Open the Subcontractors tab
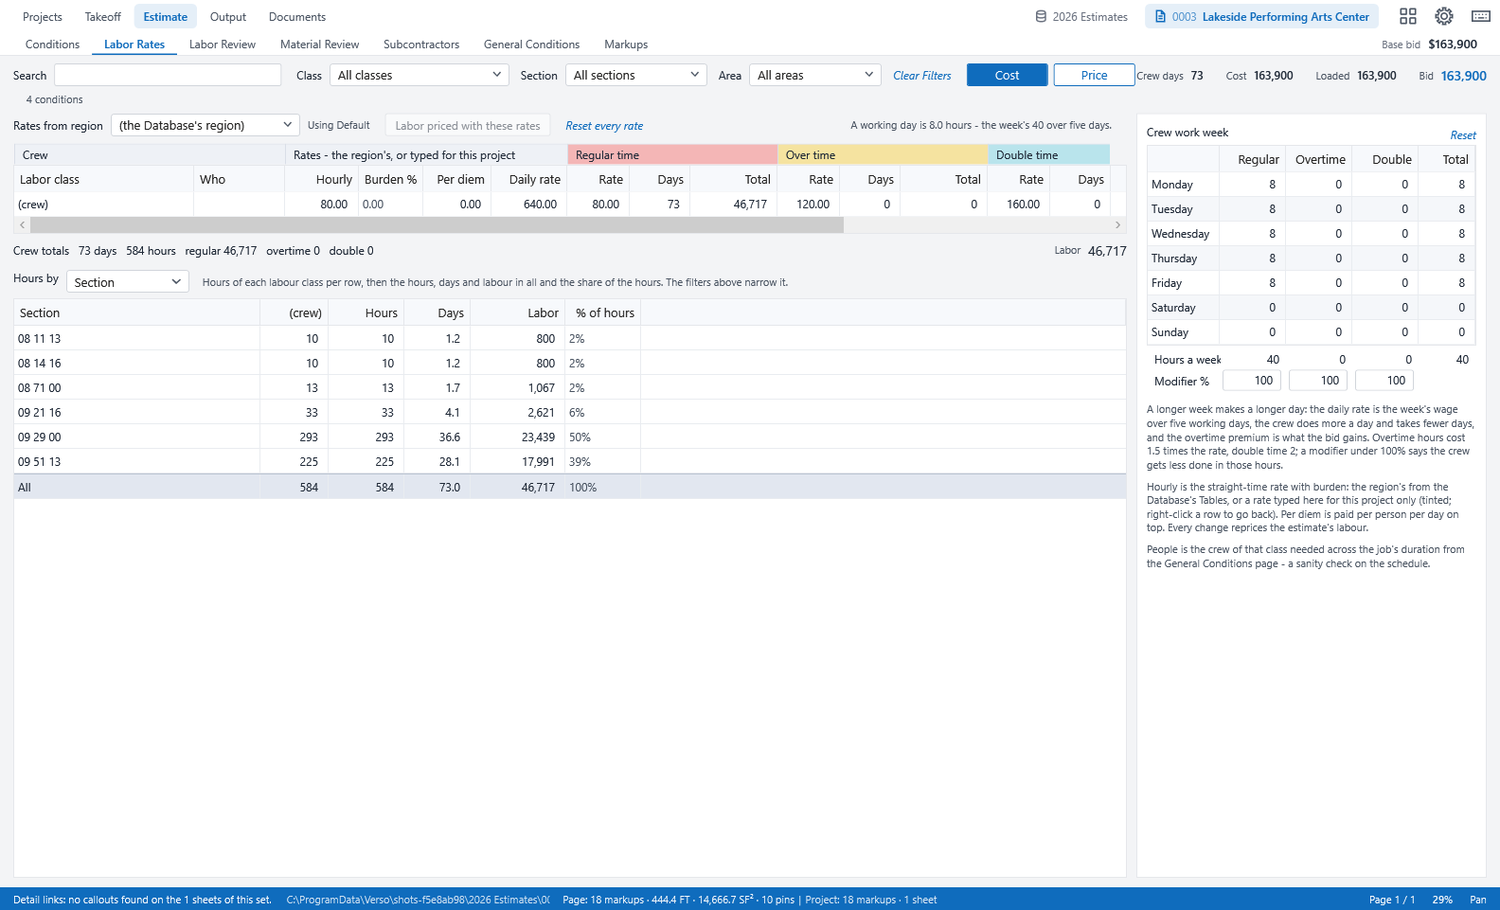The height and width of the screenshot is (910, 1500). pos(421,44)
